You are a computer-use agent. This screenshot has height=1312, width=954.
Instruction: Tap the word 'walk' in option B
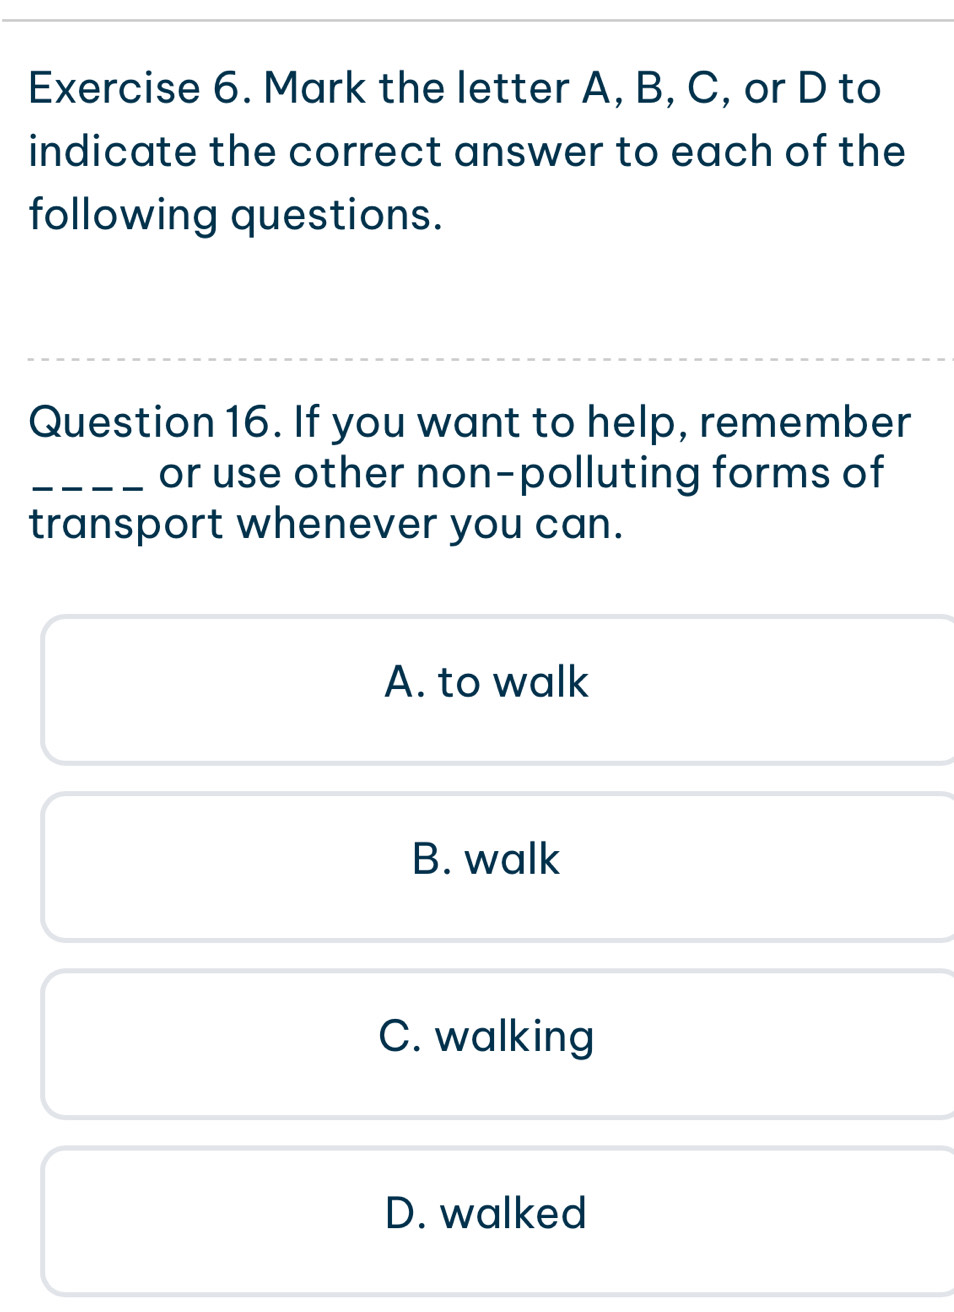[x=513, y=859]
